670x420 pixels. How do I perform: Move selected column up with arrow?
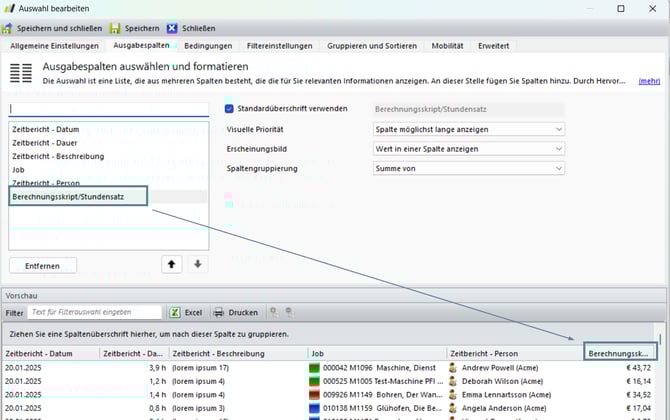point(171,264)
